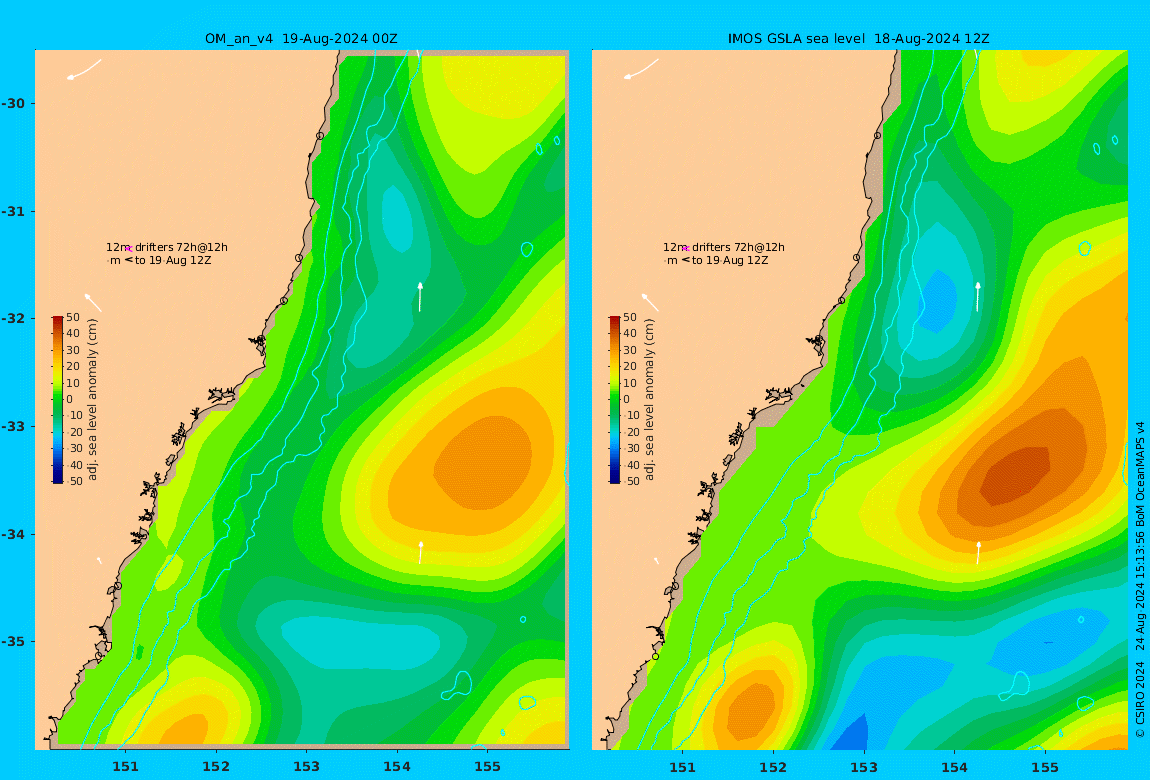Click the coastal circle marker near -30.3 latitude, left map
The height and width of the screenshot is (780, 1150).
[320, 136]
